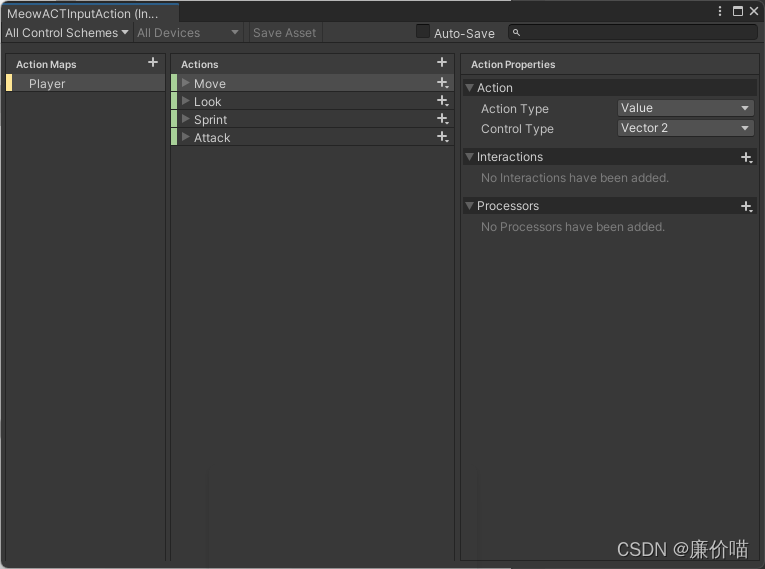Open the Action Type dropdown

(x=685, y=108)
